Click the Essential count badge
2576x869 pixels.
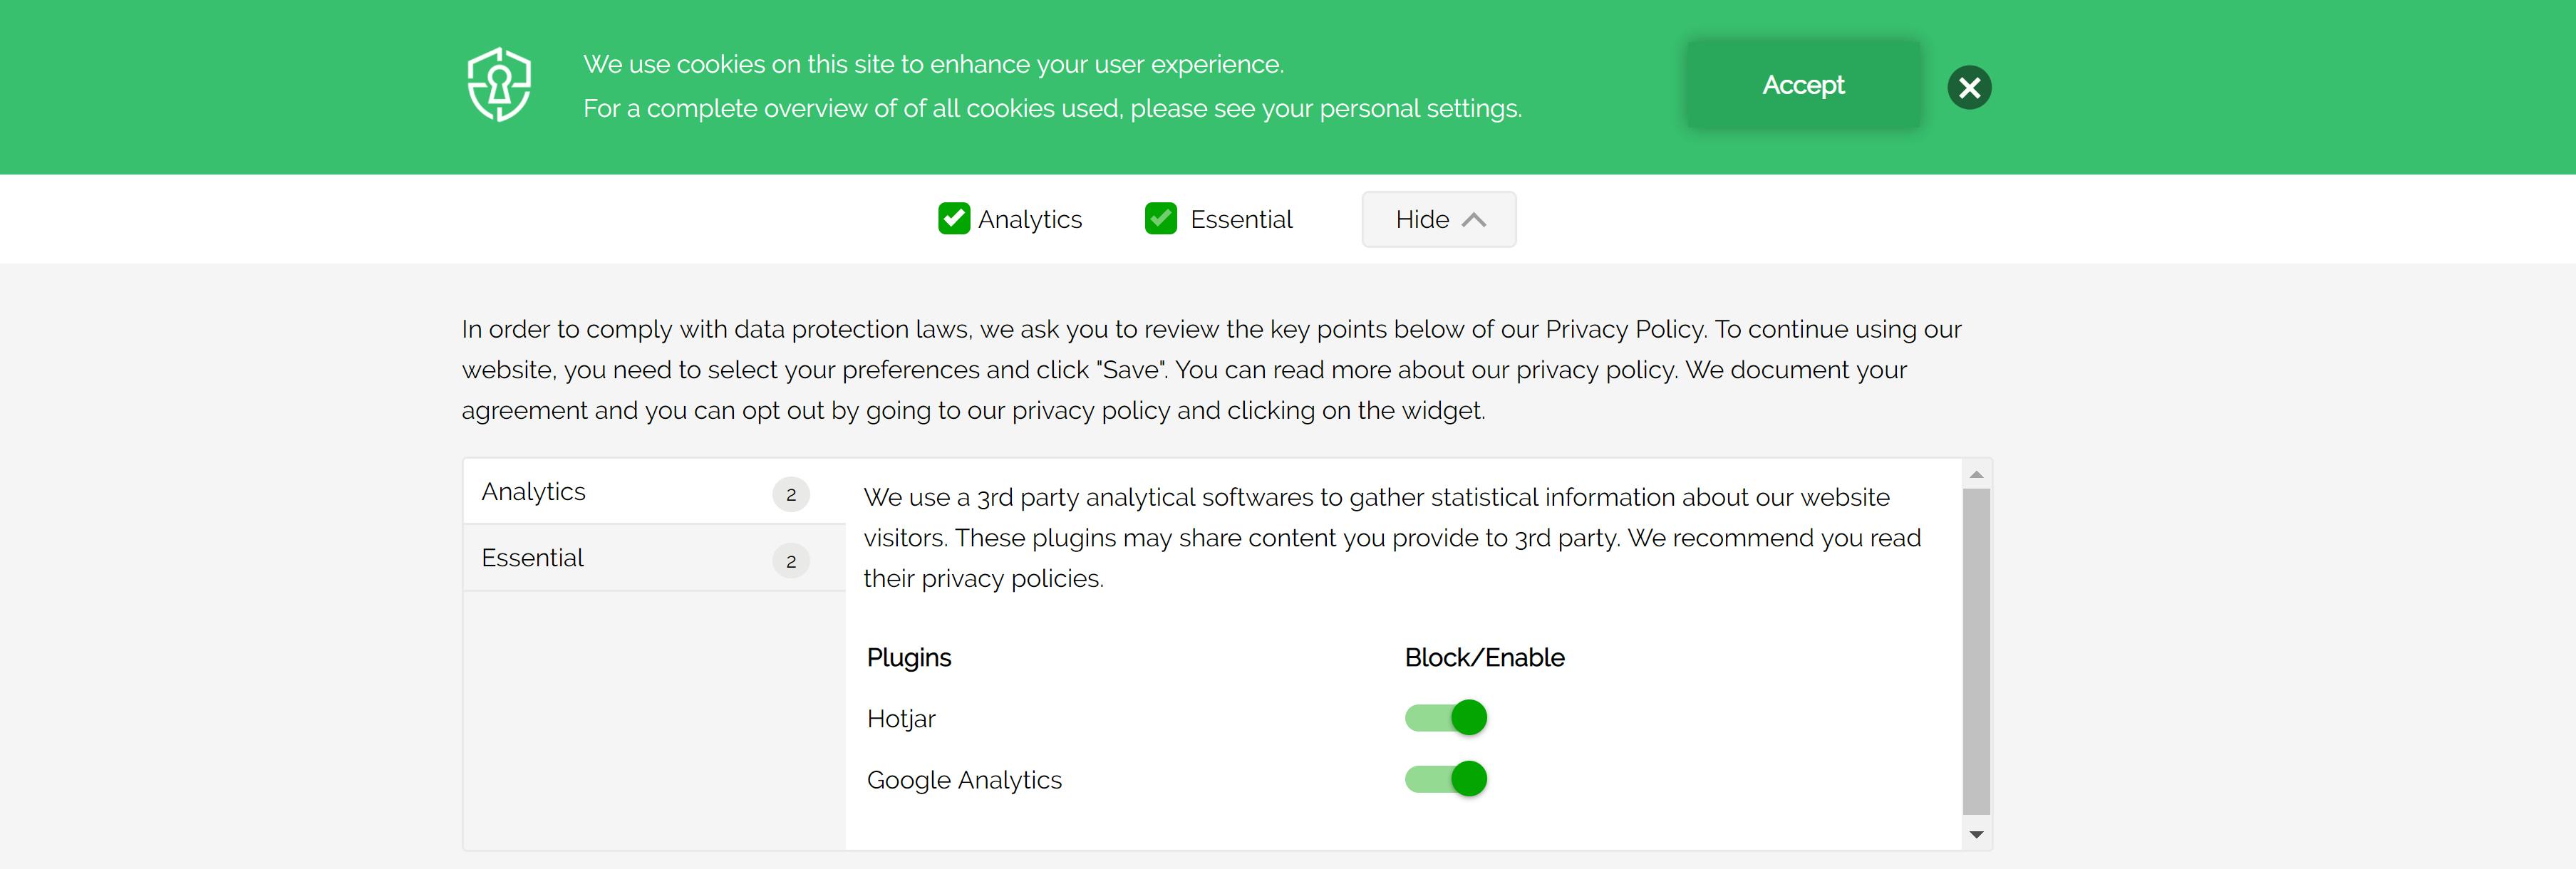click(x=791, y=561)
